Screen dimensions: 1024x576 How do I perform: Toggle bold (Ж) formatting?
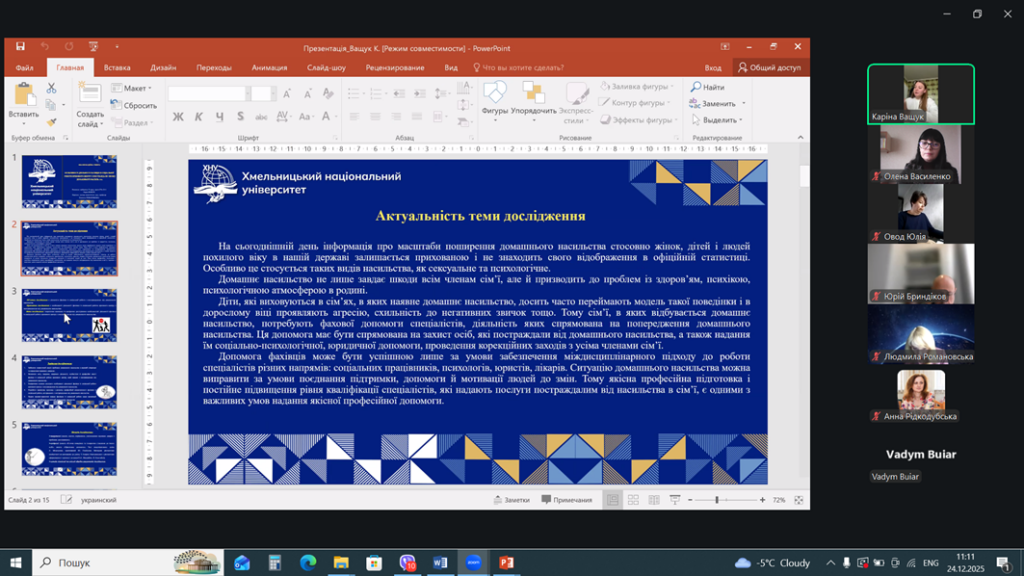pyautogui.click(x=178, y=117)
